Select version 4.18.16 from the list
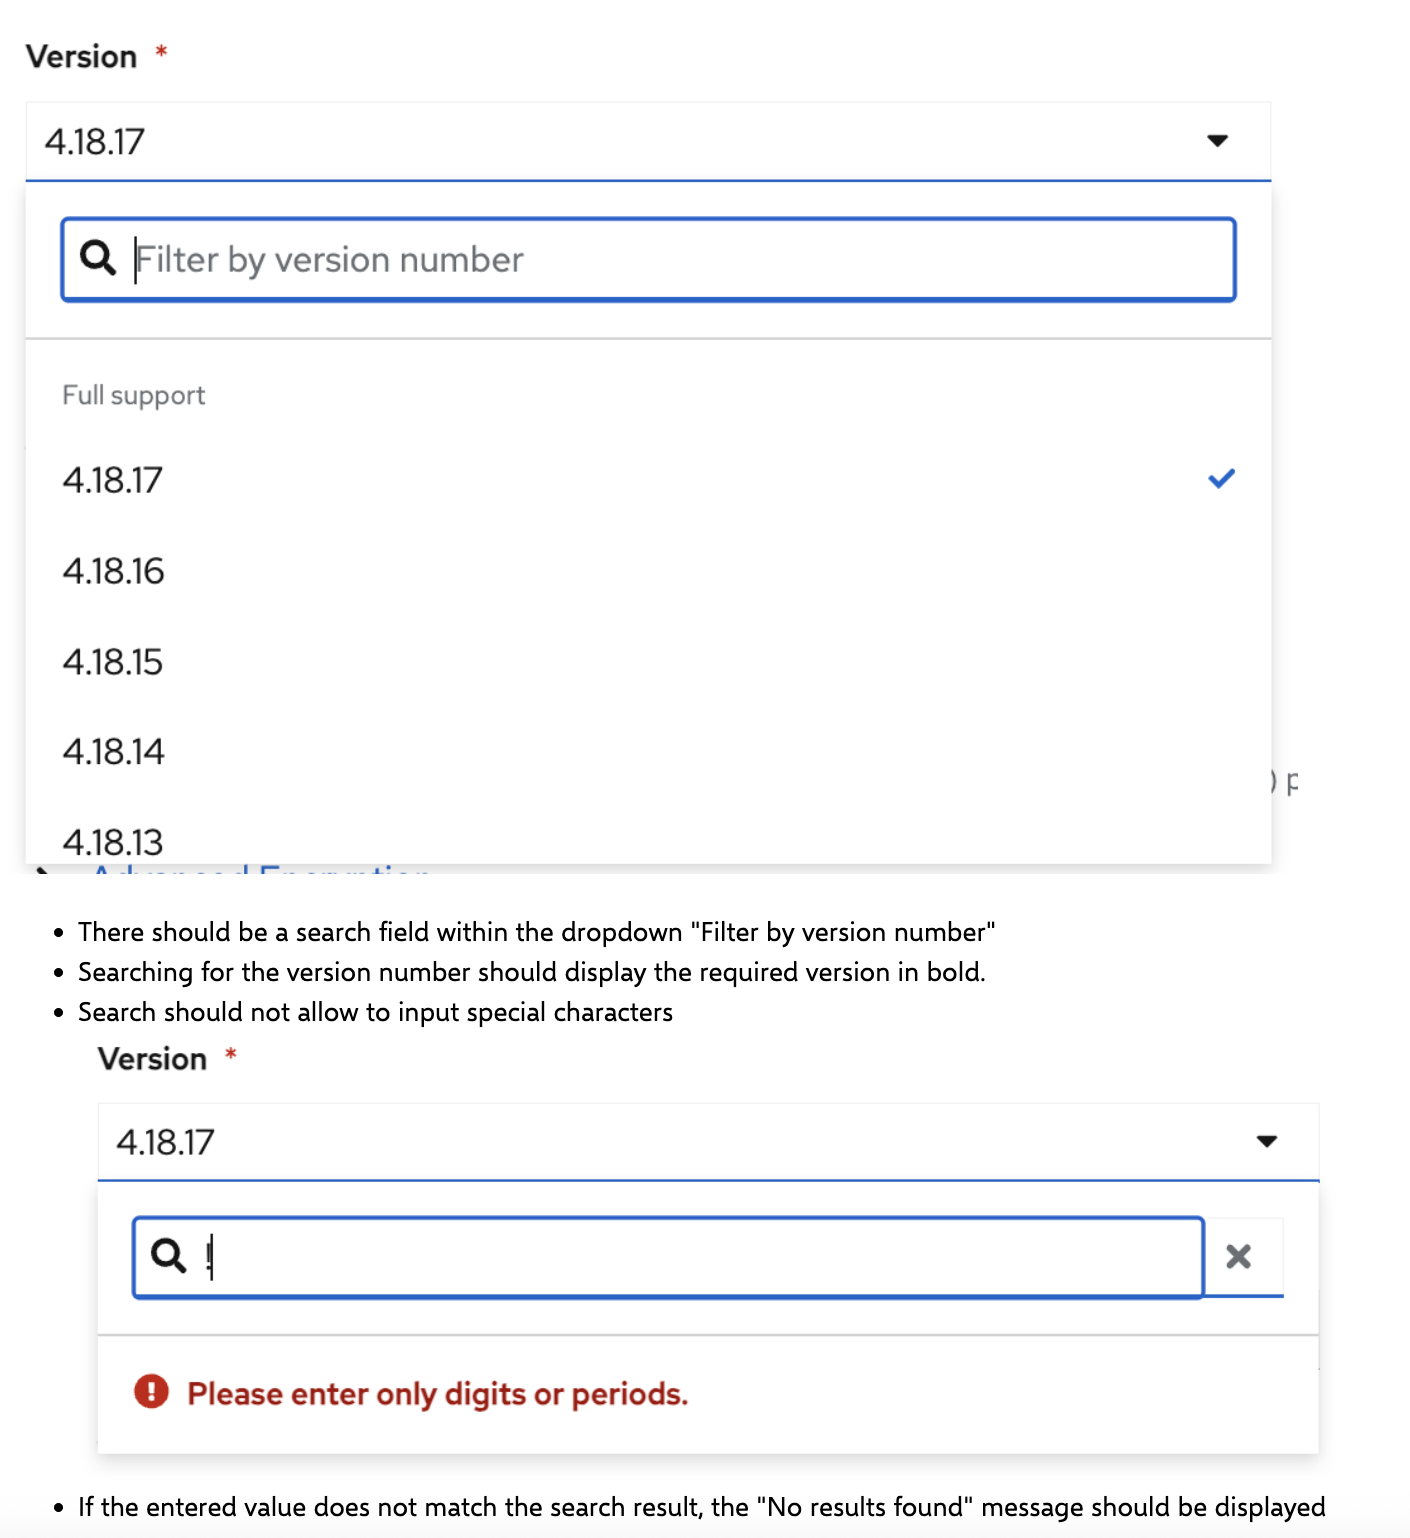This screenshot has width=1410, height=1538. pyautogui.click(x=113, y=571)
